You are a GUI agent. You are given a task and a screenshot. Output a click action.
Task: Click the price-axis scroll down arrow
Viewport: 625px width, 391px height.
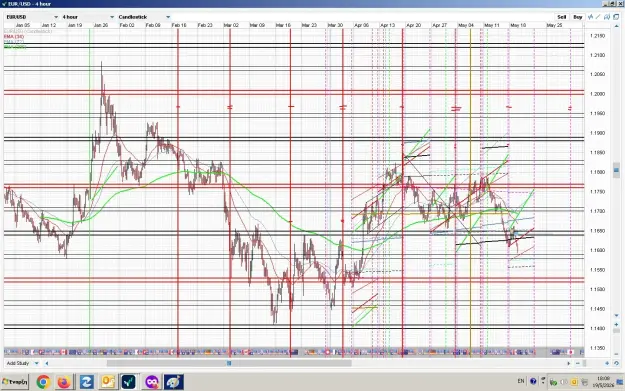pyautogui.click(x=616, y=316)
